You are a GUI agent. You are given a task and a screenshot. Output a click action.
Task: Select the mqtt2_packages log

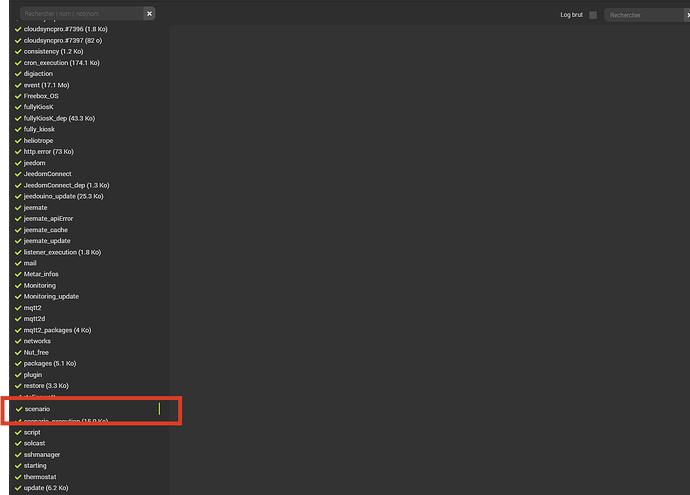point(57,330)
